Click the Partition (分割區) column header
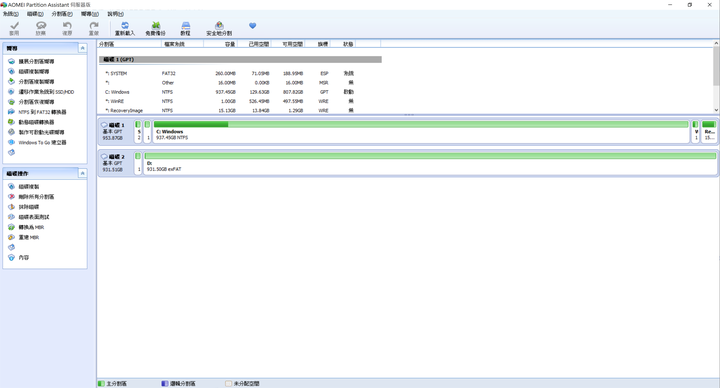 (x=129, y=44)
